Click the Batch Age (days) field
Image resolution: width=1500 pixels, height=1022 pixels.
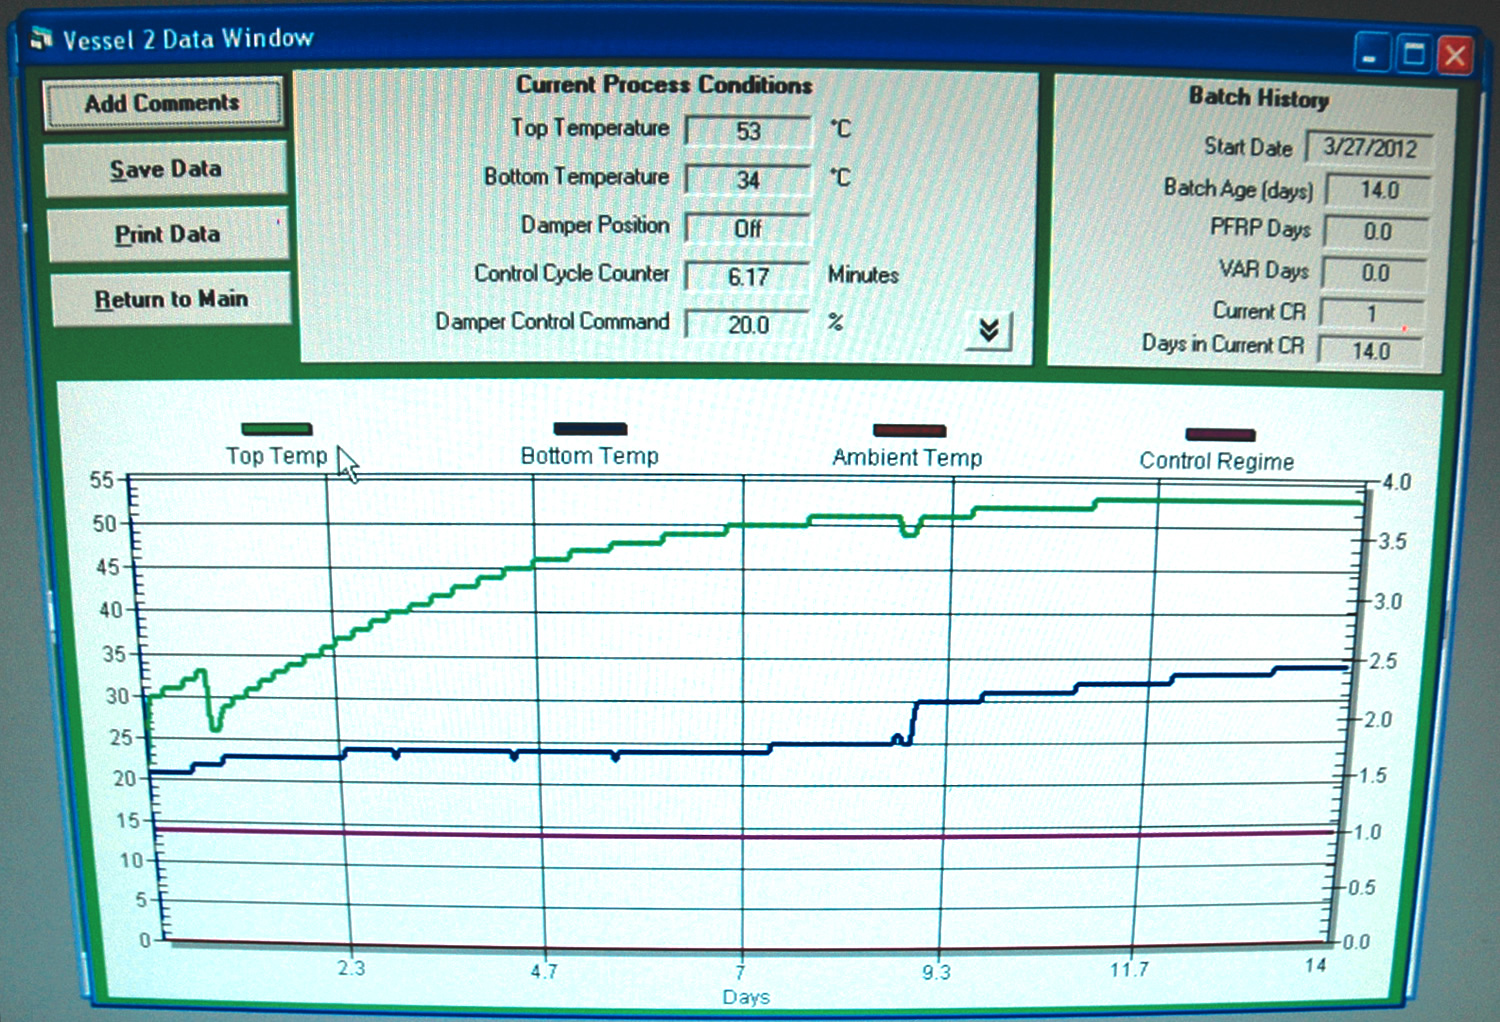tap(1378, 189)
